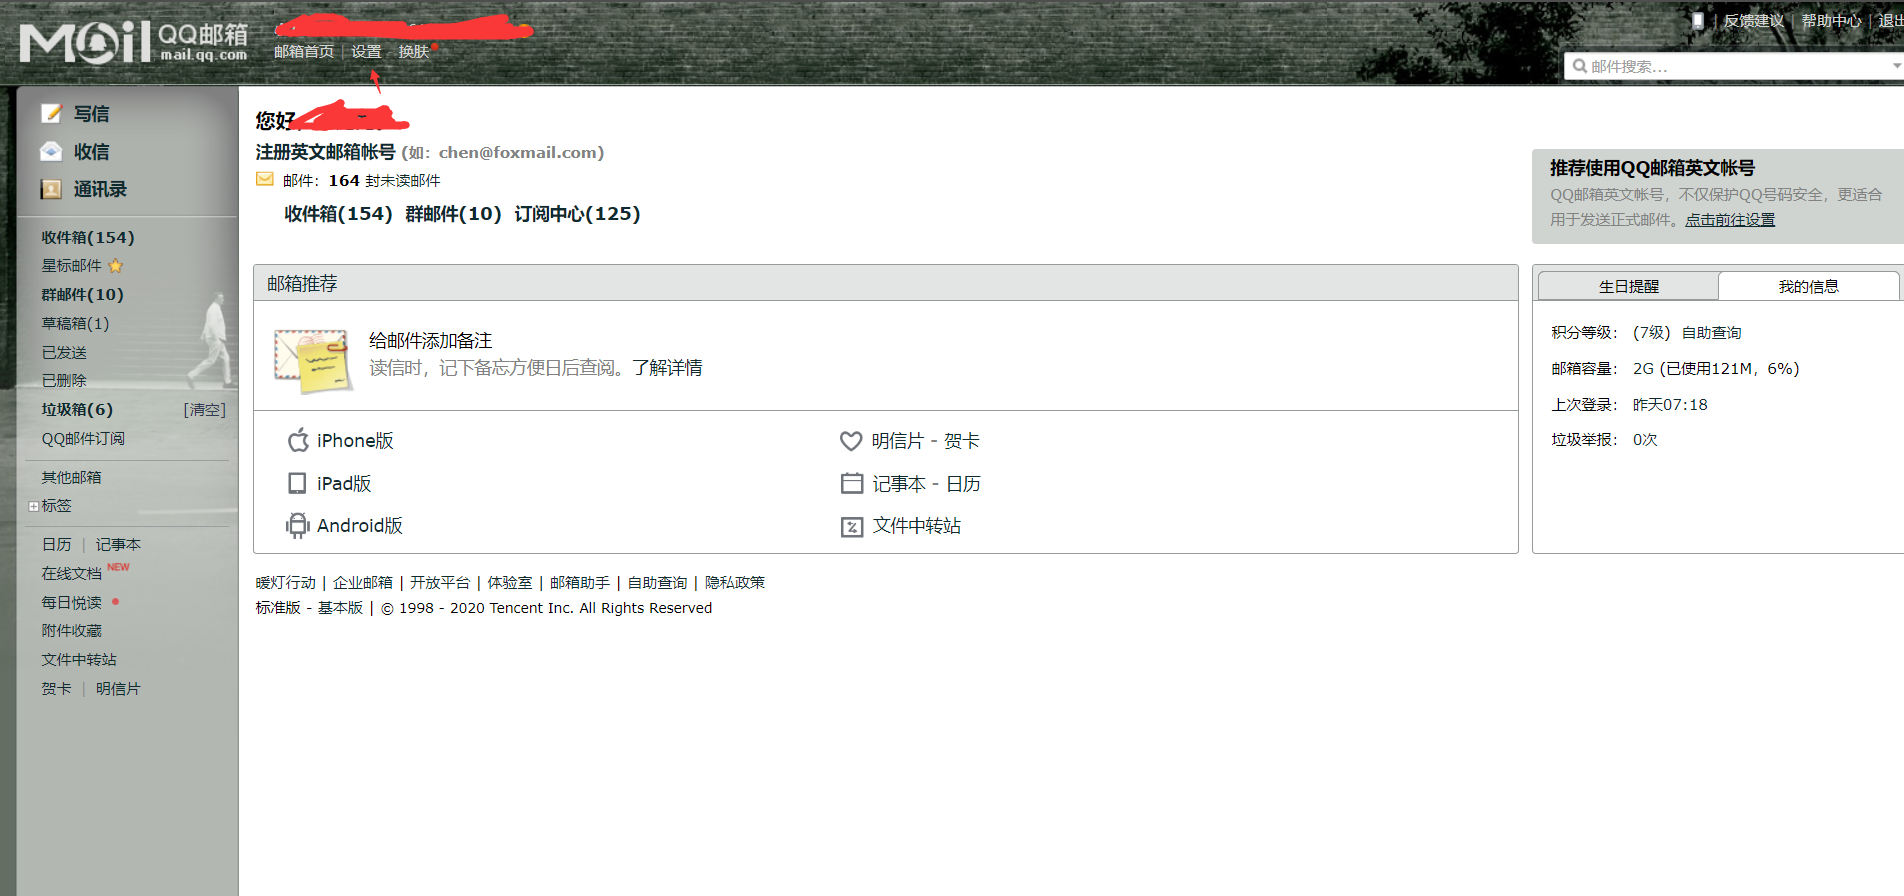Open the mail search dropdown arrow
Screen dimensions: 1904x896
coord(1896,66)
